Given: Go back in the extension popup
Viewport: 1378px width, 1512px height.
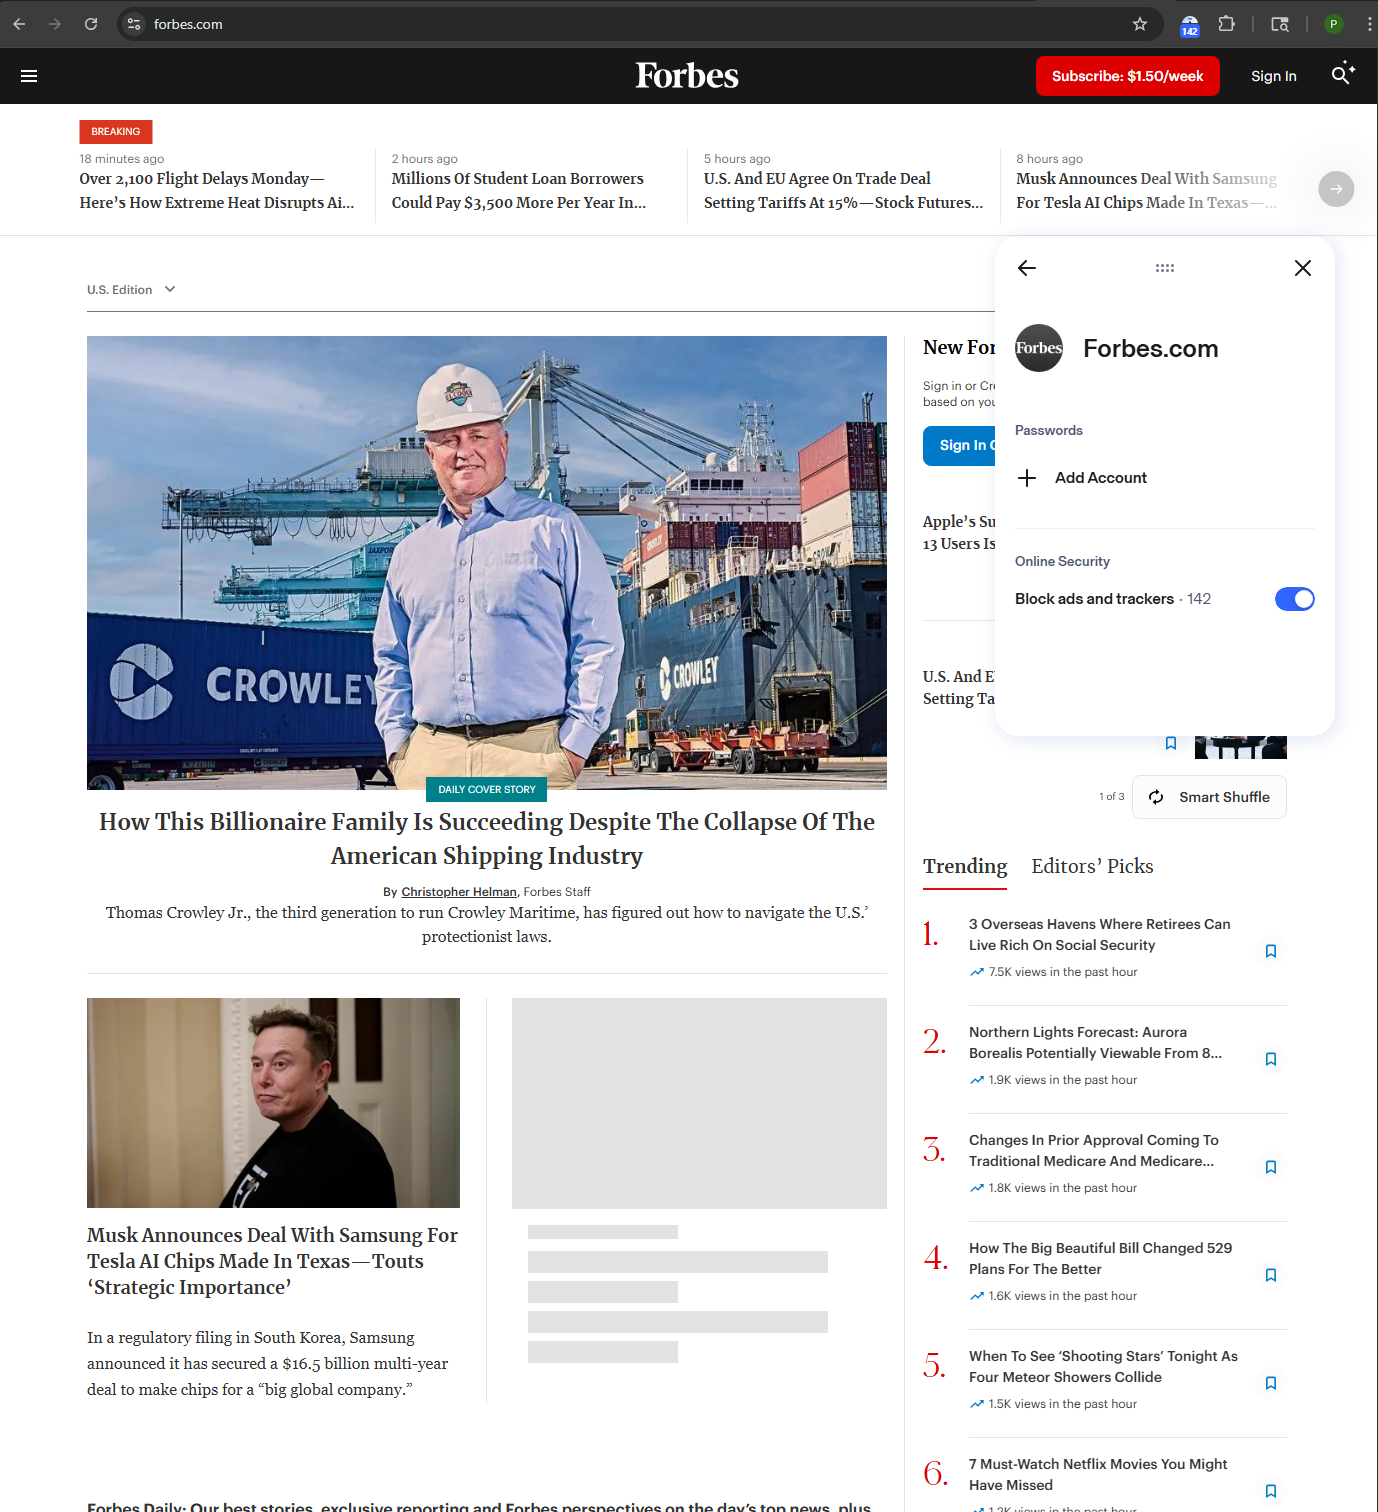Looking at the screenshot, I should tap(1027, 268).
